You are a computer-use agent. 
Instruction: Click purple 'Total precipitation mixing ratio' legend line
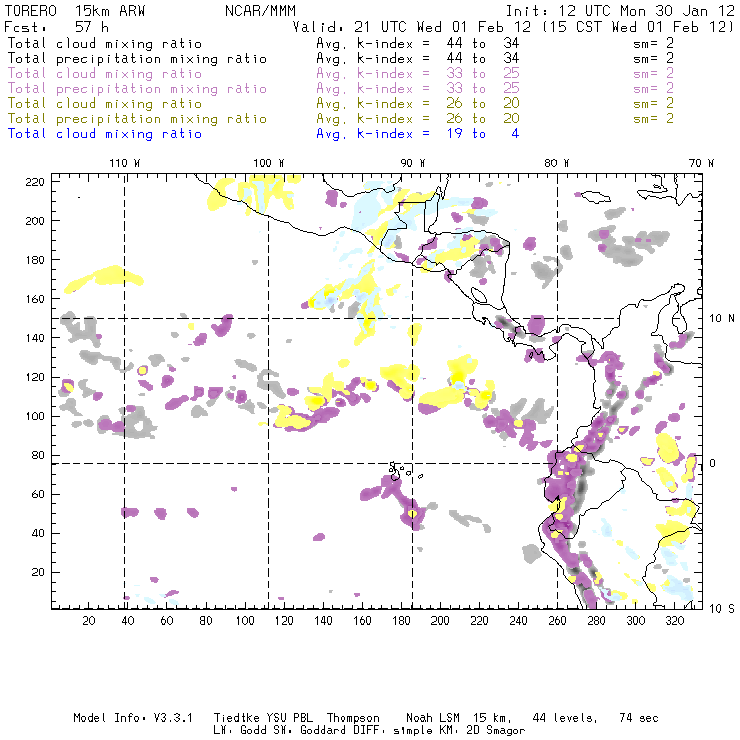137,89
